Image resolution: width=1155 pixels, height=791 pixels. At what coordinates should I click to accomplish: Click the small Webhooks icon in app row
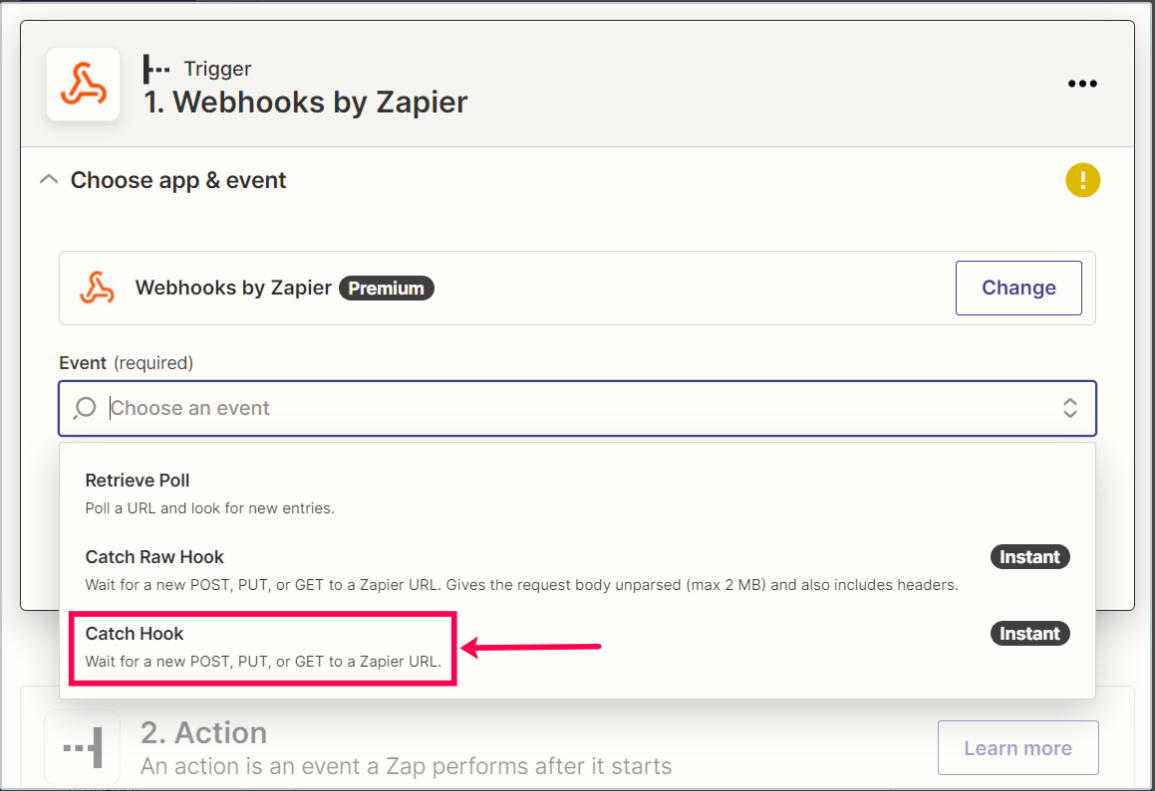(97, 287)
